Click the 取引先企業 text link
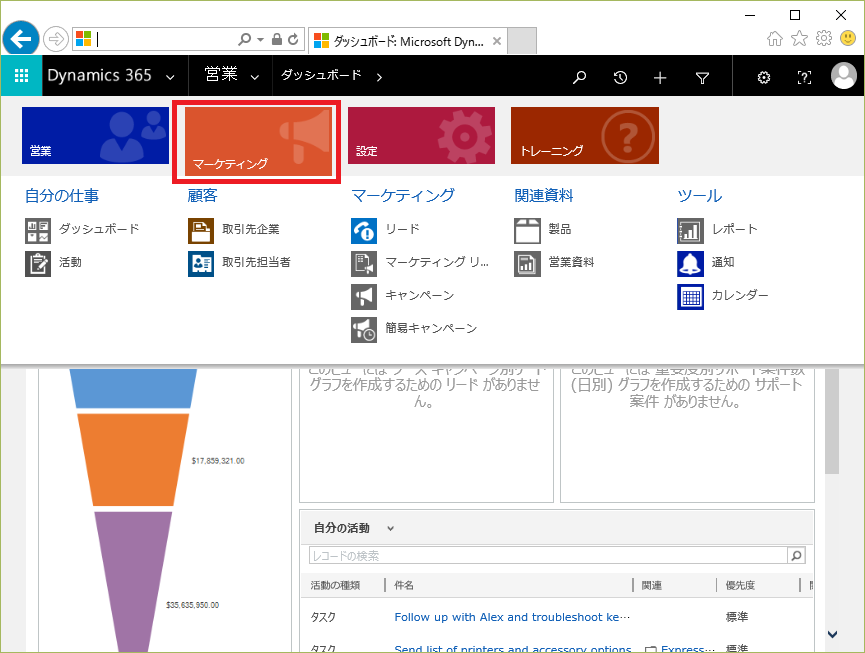The height and width of the screenshot is (653, 865). (250, 229)
